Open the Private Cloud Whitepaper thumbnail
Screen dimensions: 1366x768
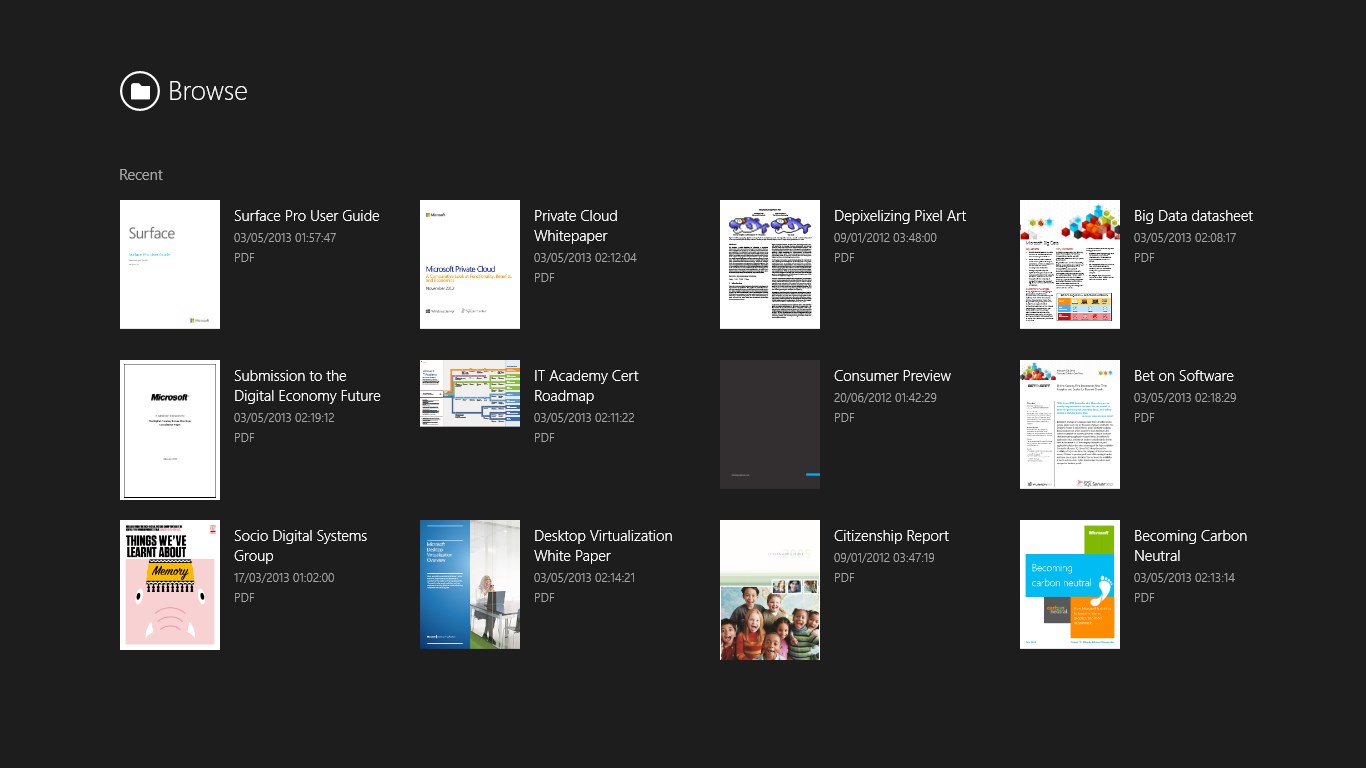point(469,264)
